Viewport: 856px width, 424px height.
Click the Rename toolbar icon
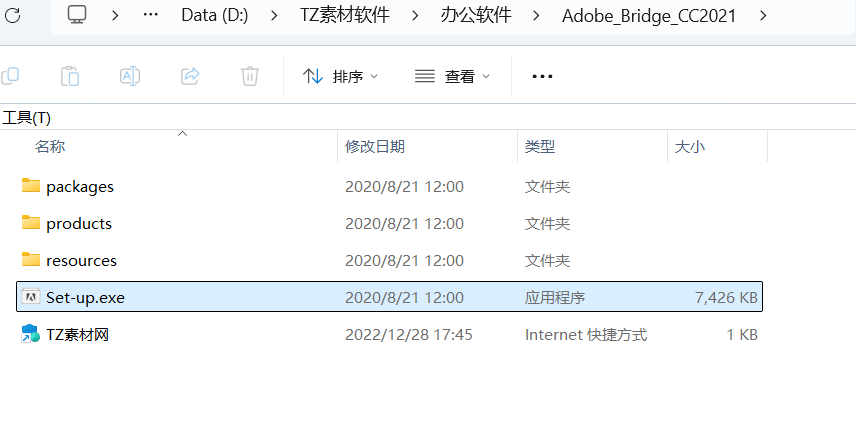tap(130, 76)
